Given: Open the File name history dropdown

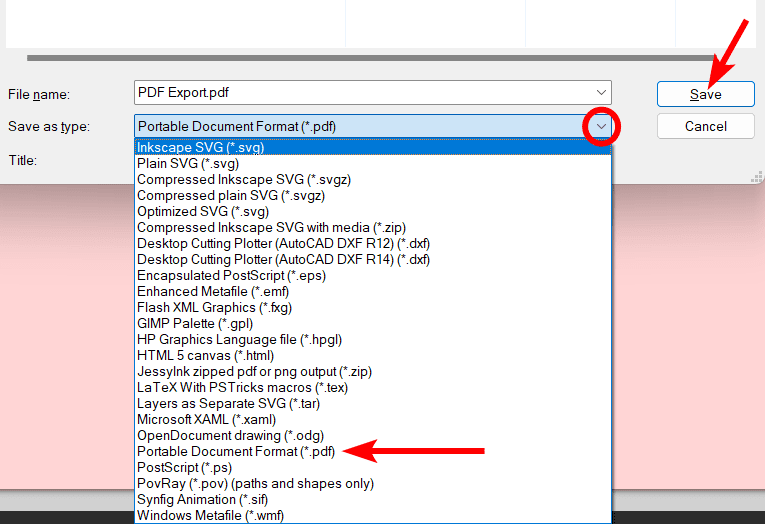Looking at the screenshot, I should [x=600, y=93].
